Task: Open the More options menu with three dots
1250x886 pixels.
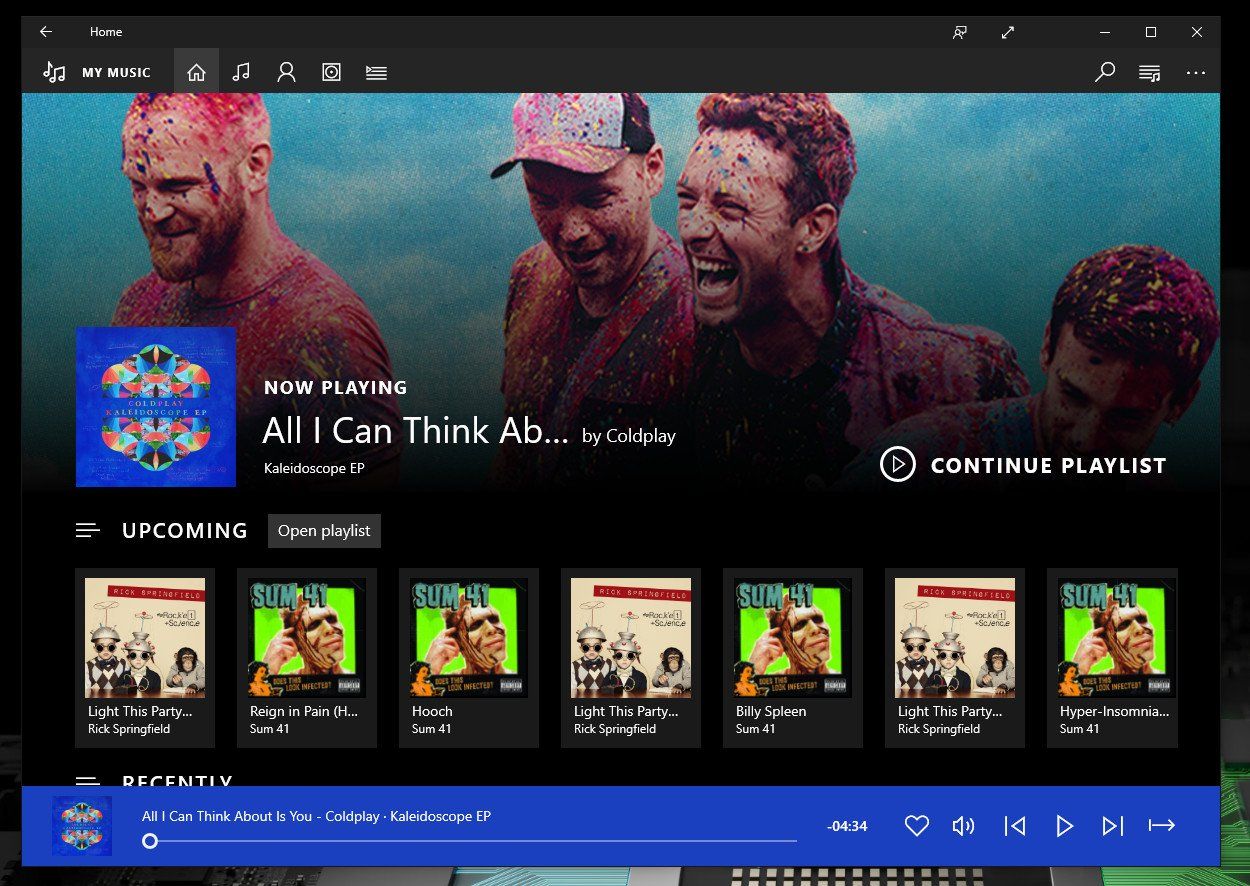Action: [1196, 71]
